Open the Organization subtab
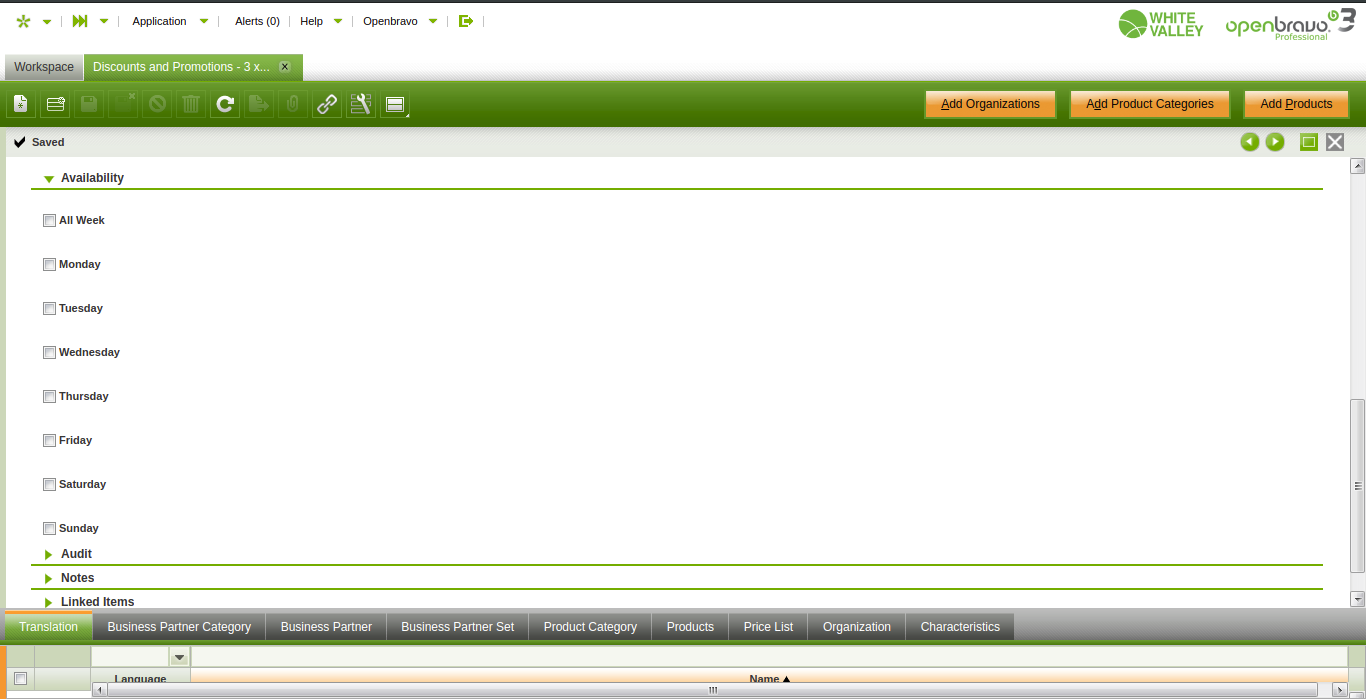Viewport: 1366px width, 699px height. click(856, 627)
